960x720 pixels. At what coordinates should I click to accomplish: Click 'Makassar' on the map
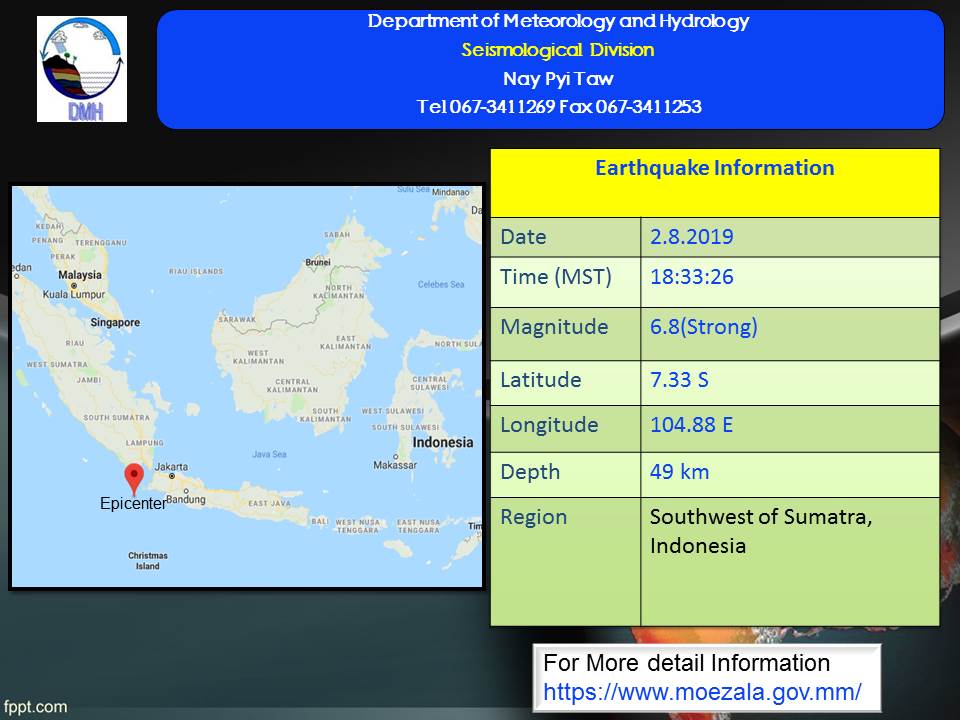(x=395, y=465)
